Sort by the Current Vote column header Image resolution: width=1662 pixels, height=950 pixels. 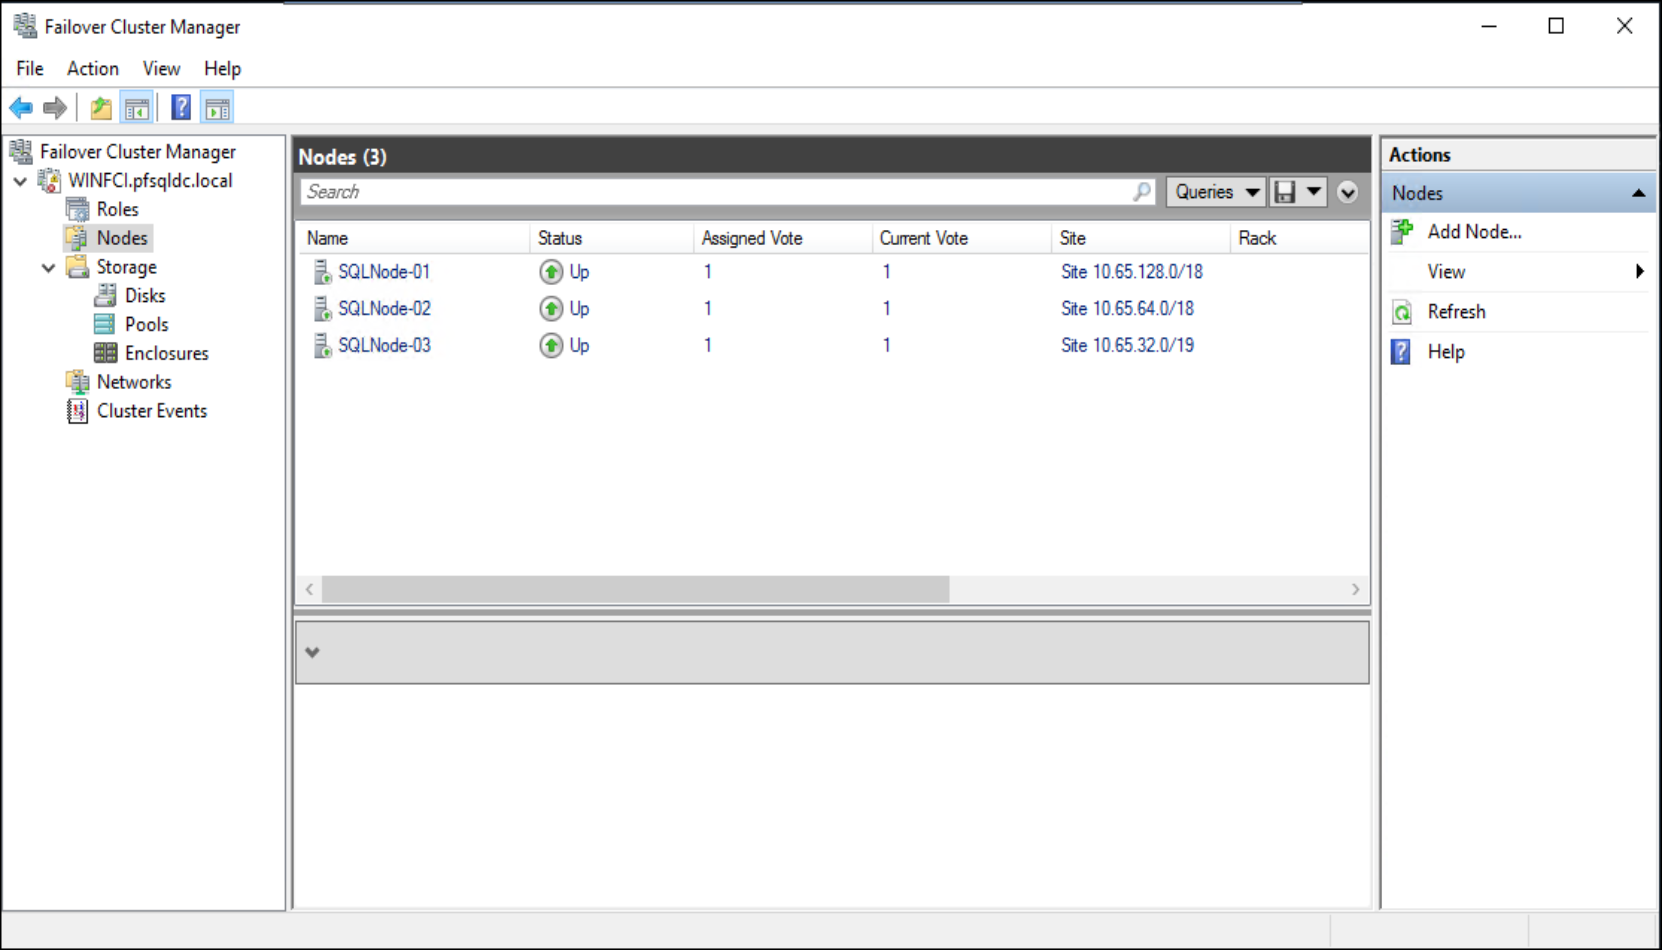tap(961, 239)
